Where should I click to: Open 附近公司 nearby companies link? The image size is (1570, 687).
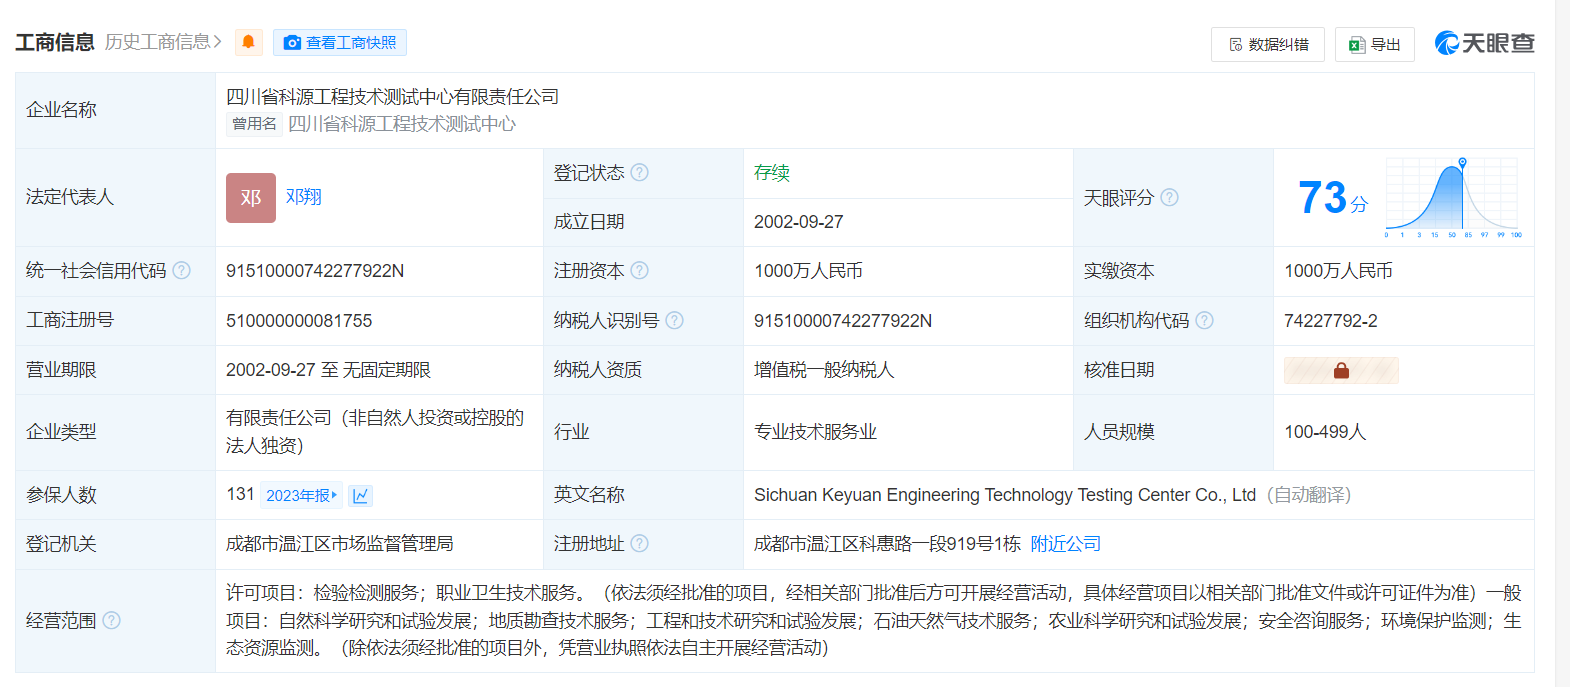(1066, 543)
